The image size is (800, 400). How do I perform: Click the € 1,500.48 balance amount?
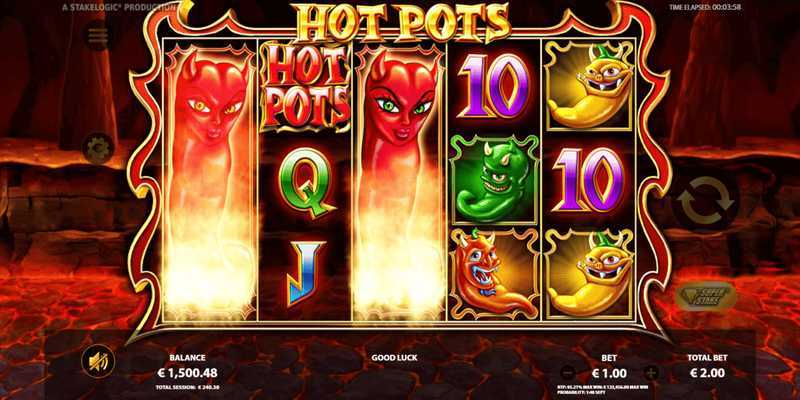point(187,373)
